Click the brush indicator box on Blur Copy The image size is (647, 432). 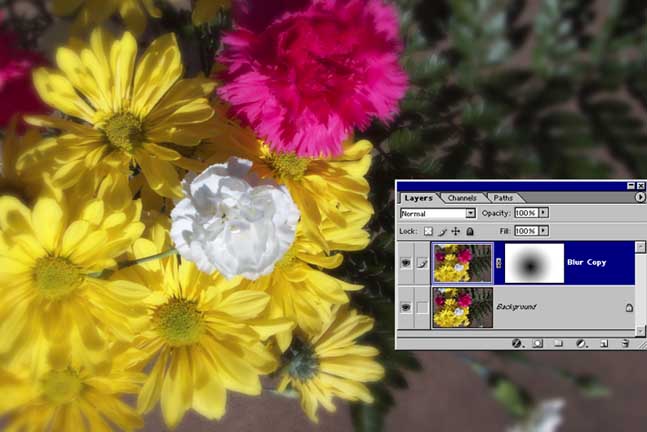click(422, 263)
